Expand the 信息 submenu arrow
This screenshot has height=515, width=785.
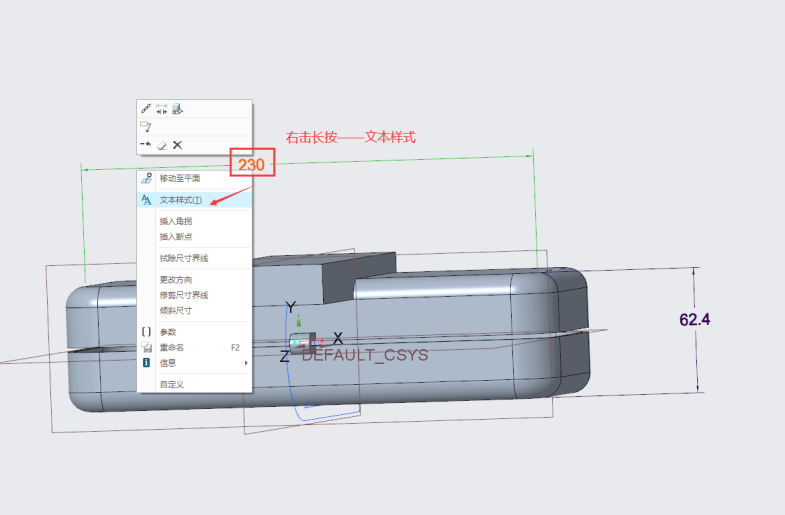(246, 363)
